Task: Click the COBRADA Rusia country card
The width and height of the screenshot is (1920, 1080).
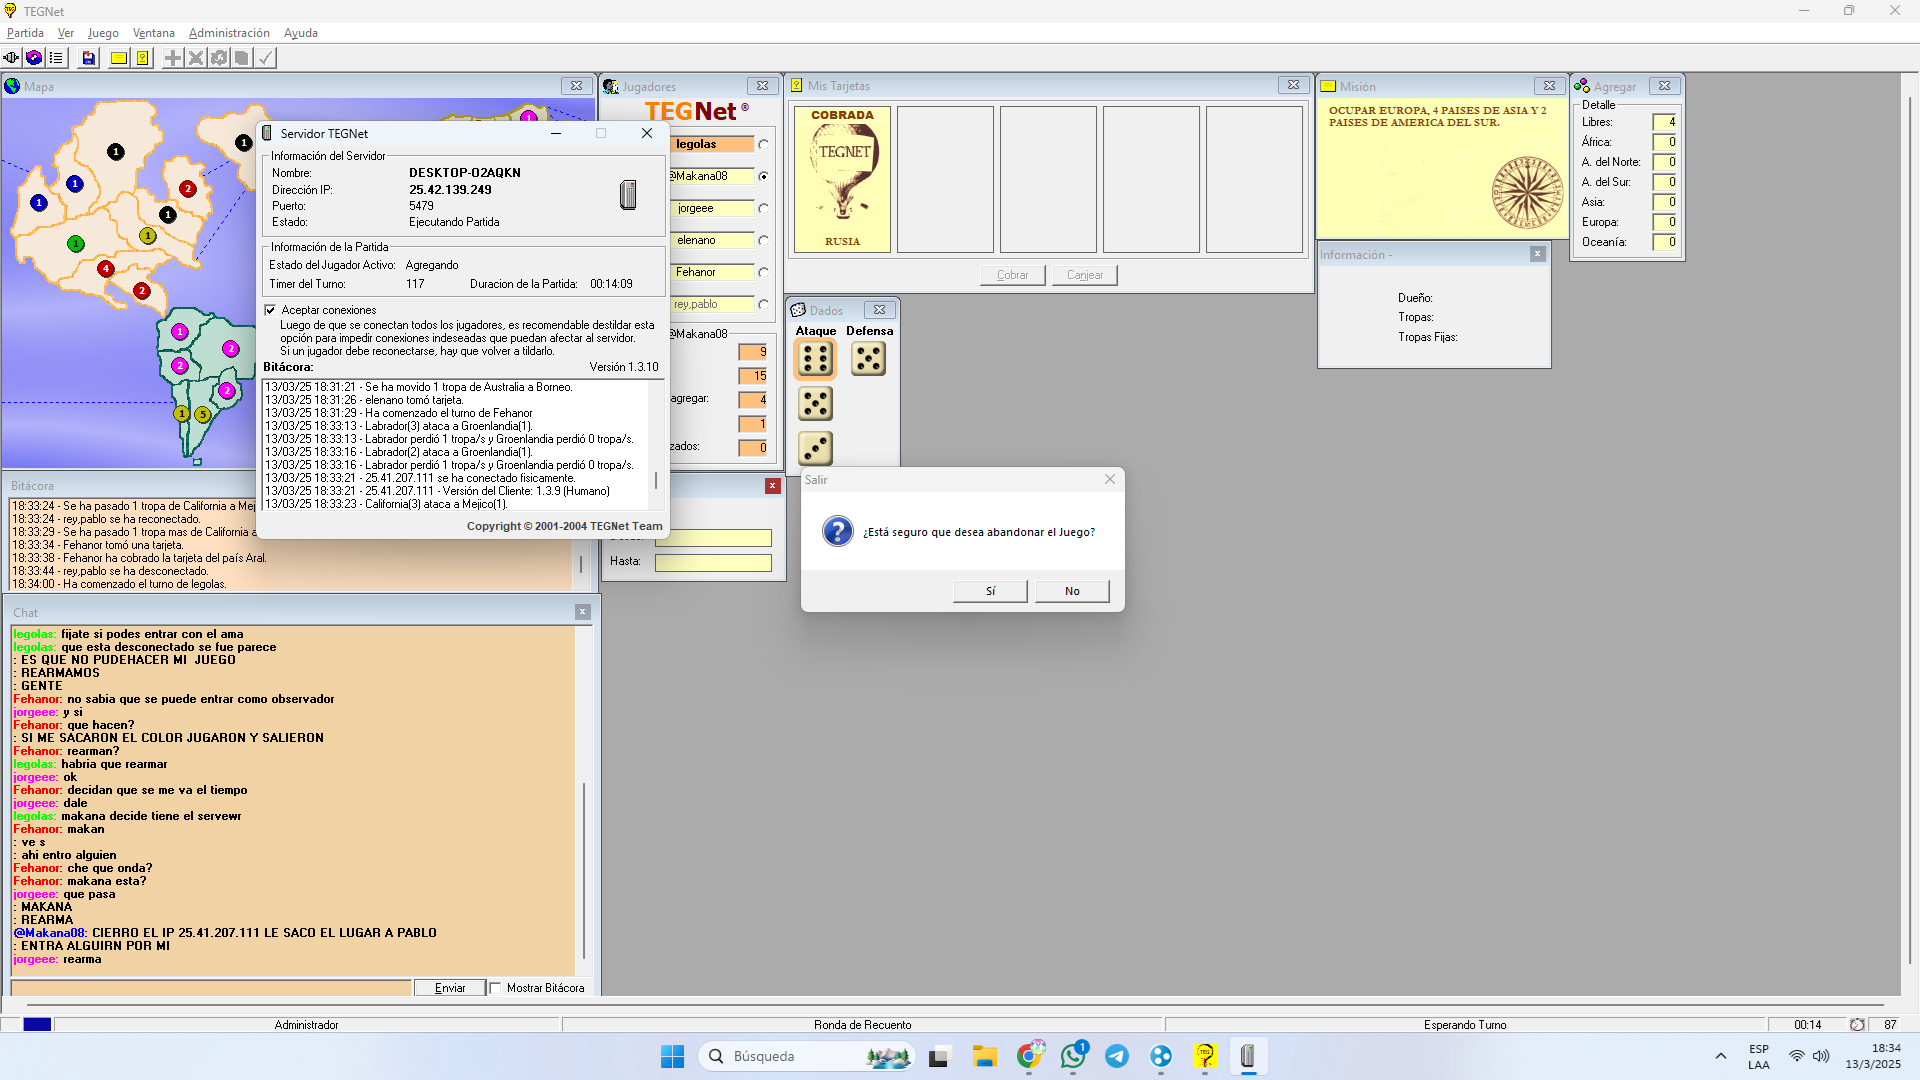Action: tap(842, 179)
